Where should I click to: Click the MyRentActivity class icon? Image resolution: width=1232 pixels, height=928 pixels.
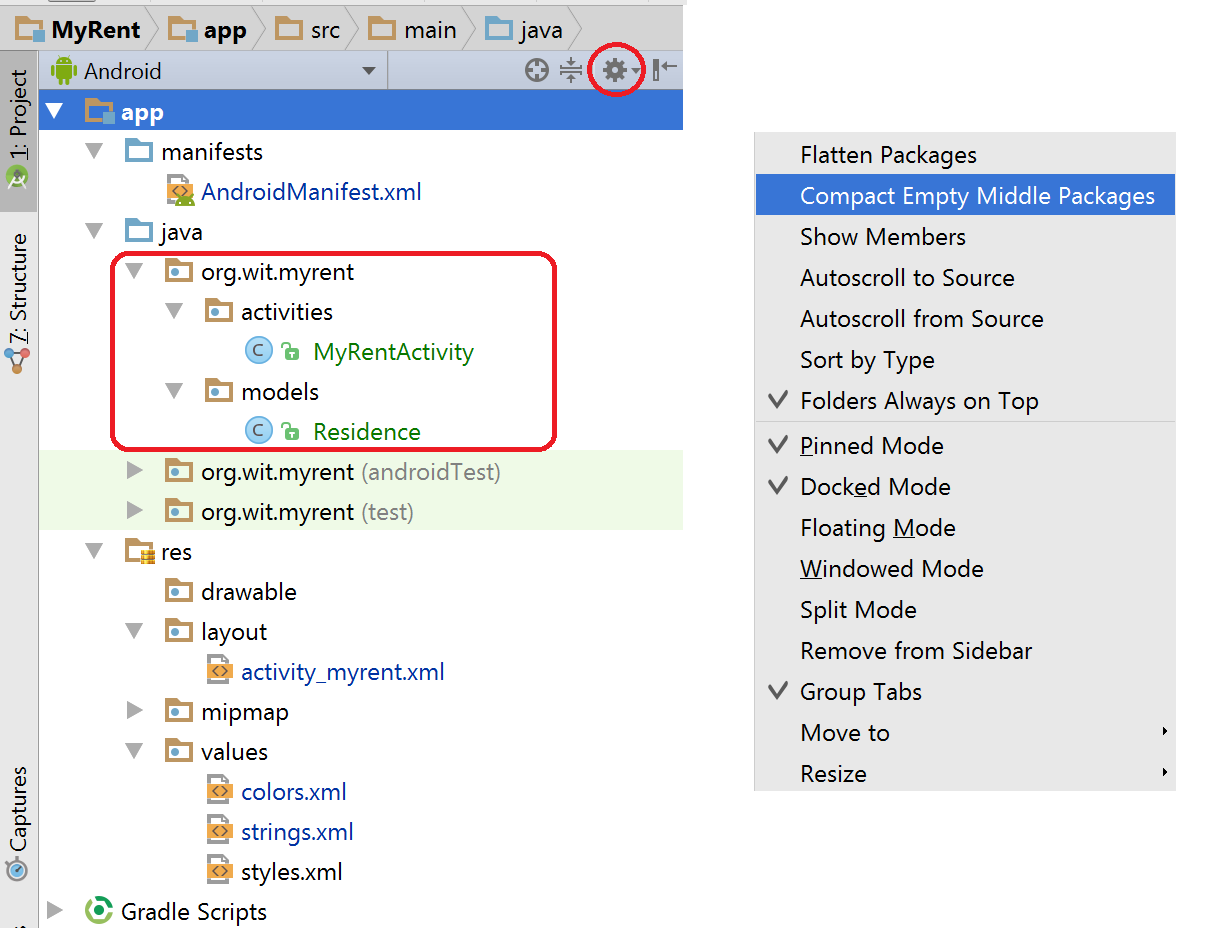258,350
